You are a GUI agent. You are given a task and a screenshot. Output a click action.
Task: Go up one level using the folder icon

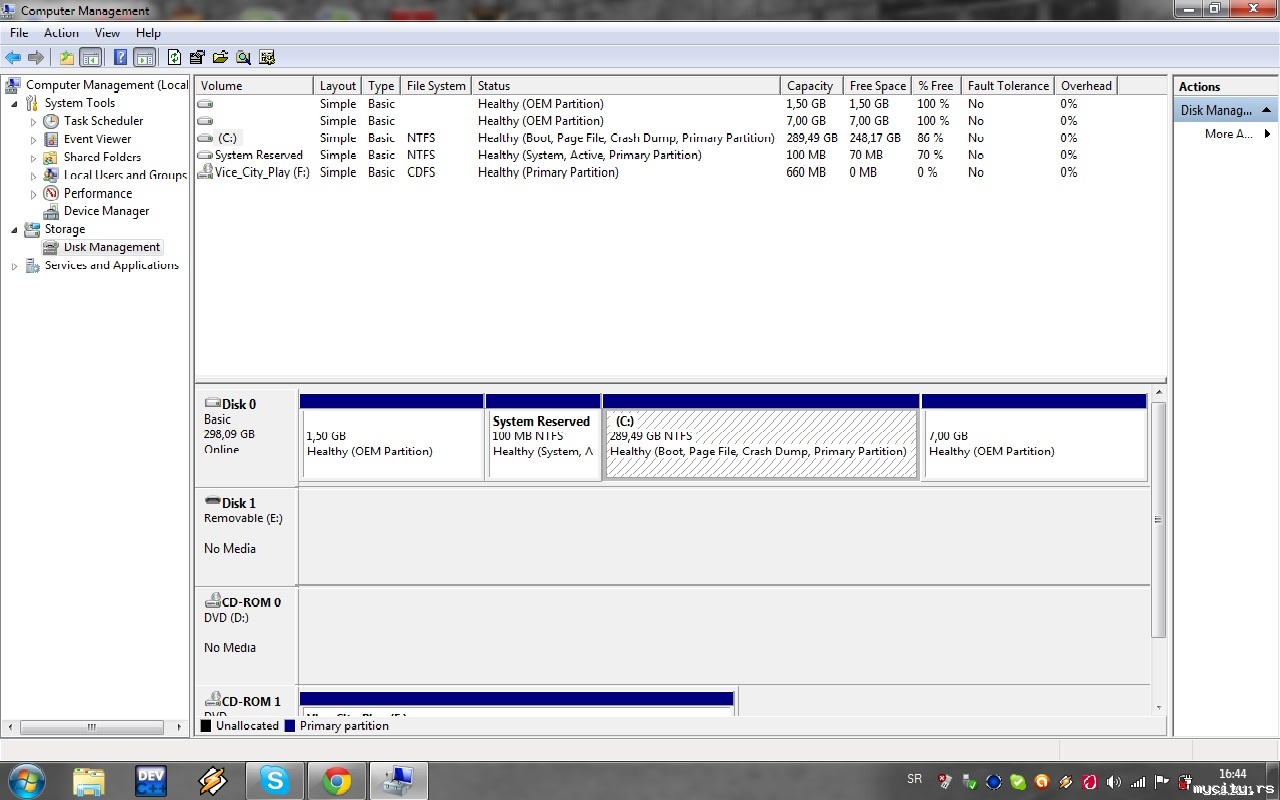pos(67,58)
